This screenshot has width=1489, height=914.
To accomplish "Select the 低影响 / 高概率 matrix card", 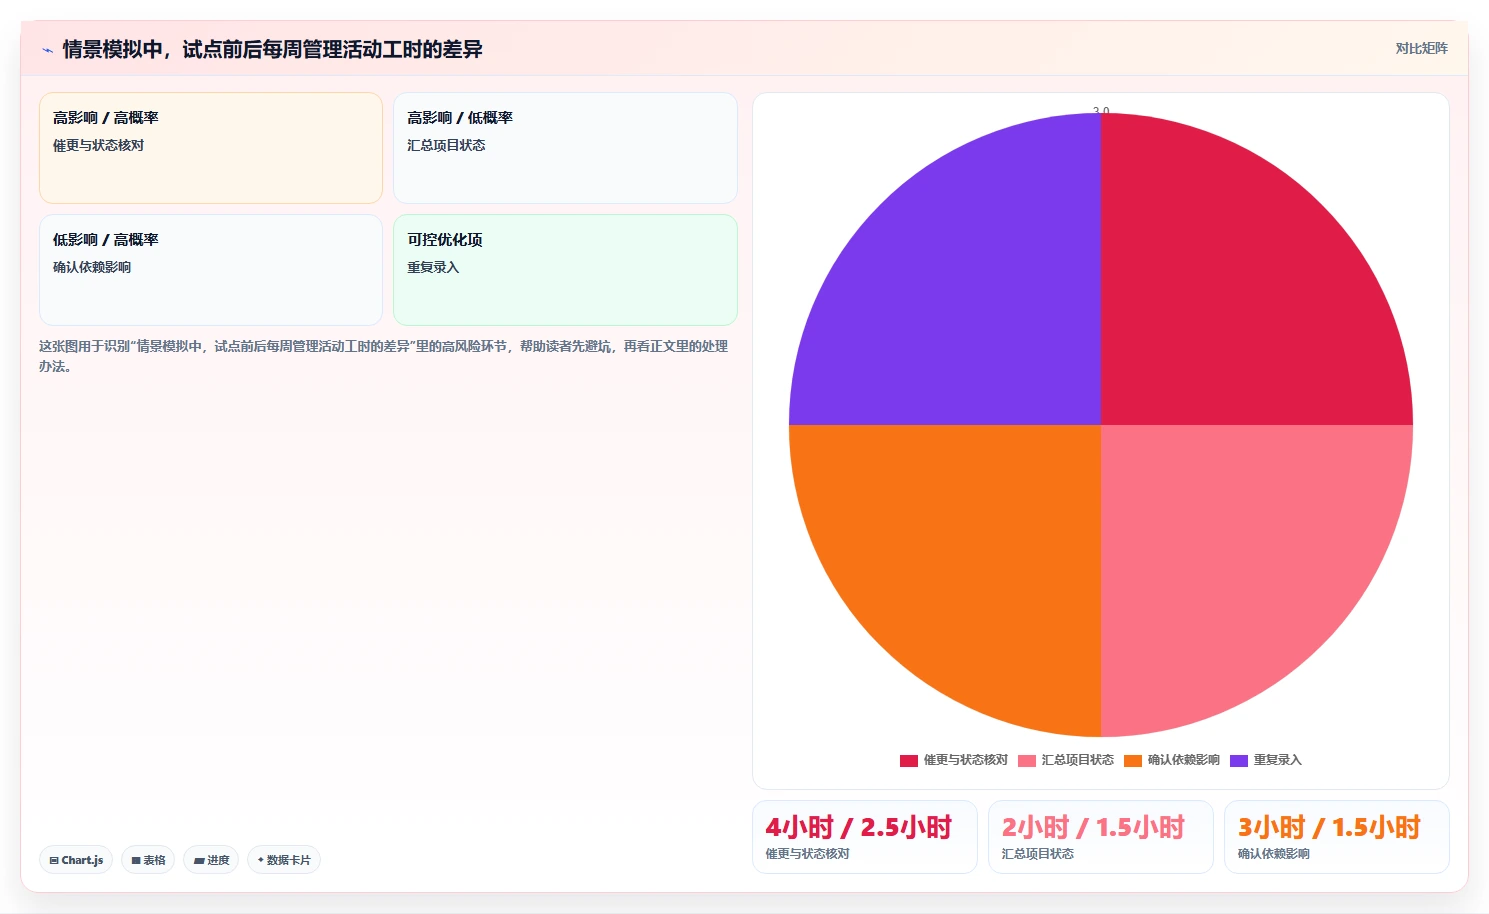I will [211, 270].
